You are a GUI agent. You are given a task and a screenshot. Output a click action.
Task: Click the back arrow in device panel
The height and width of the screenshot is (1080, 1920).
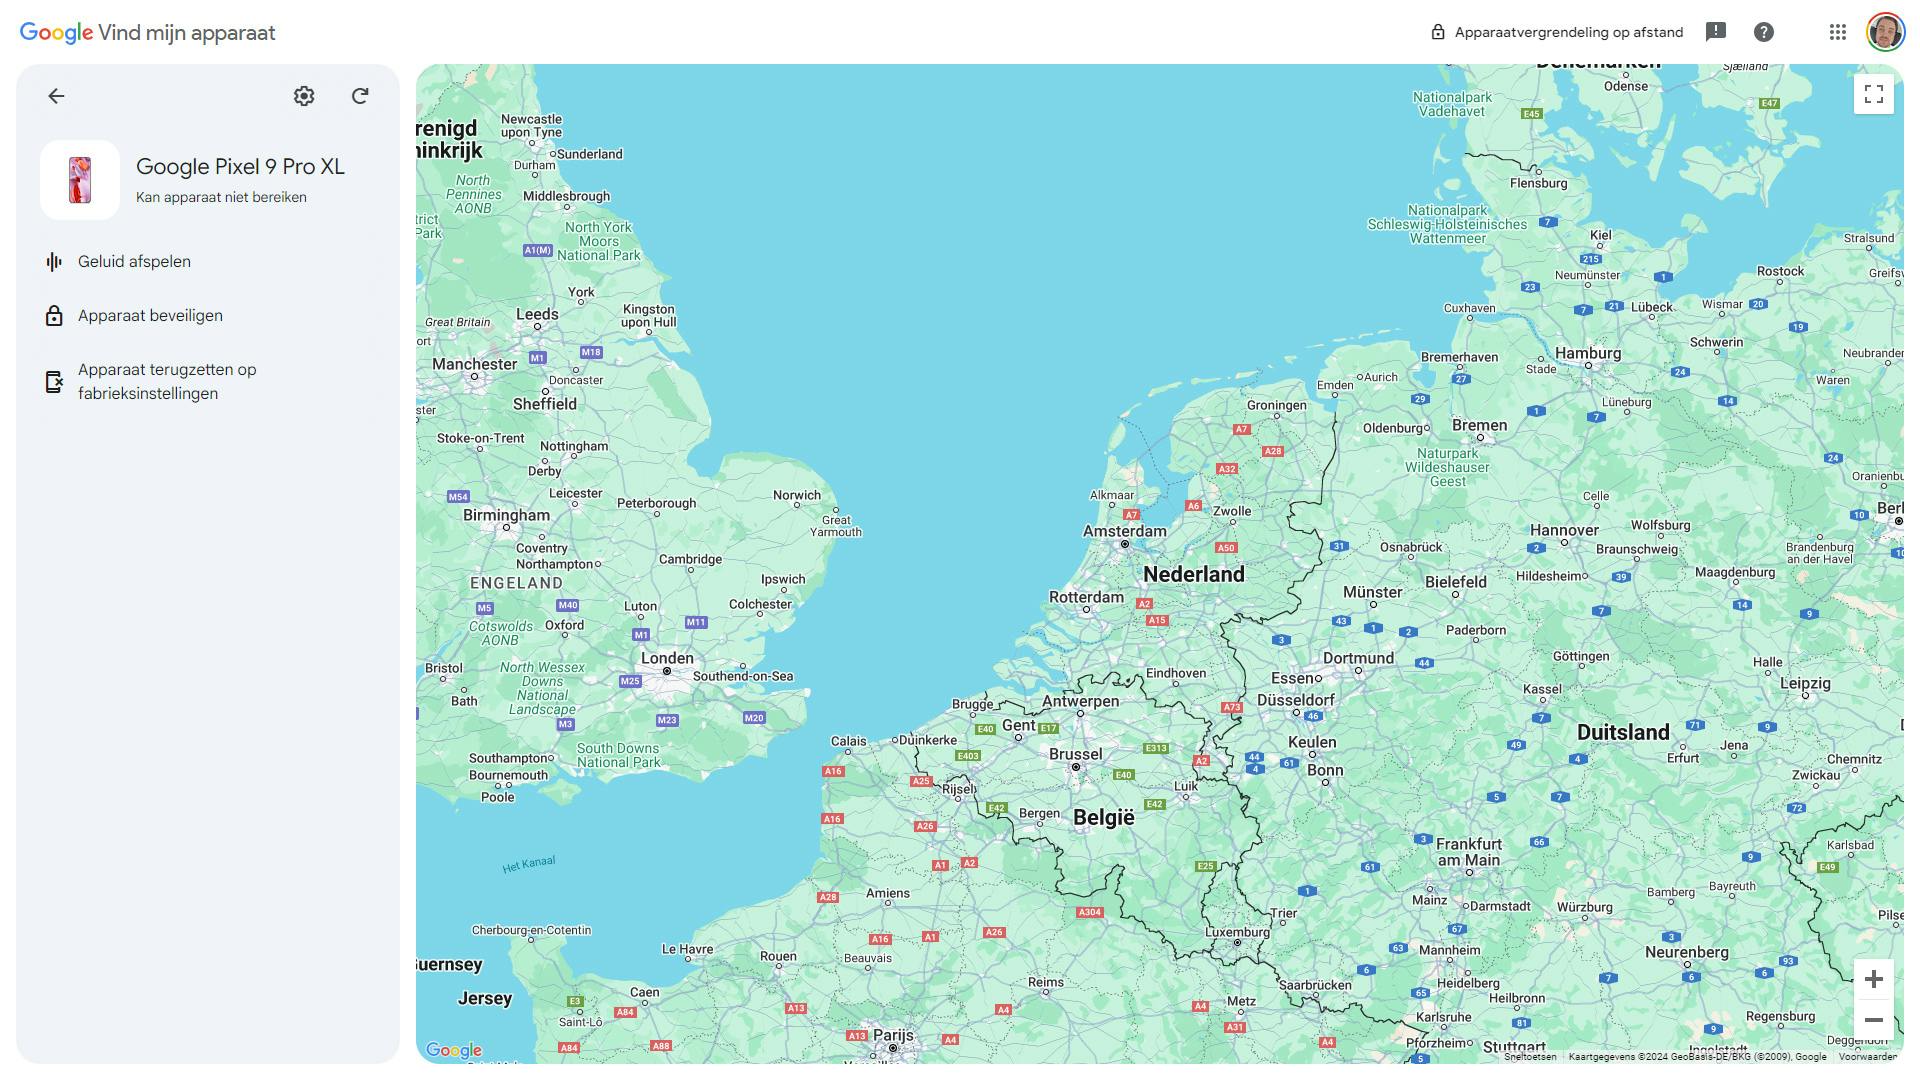(x=56, y=96)
